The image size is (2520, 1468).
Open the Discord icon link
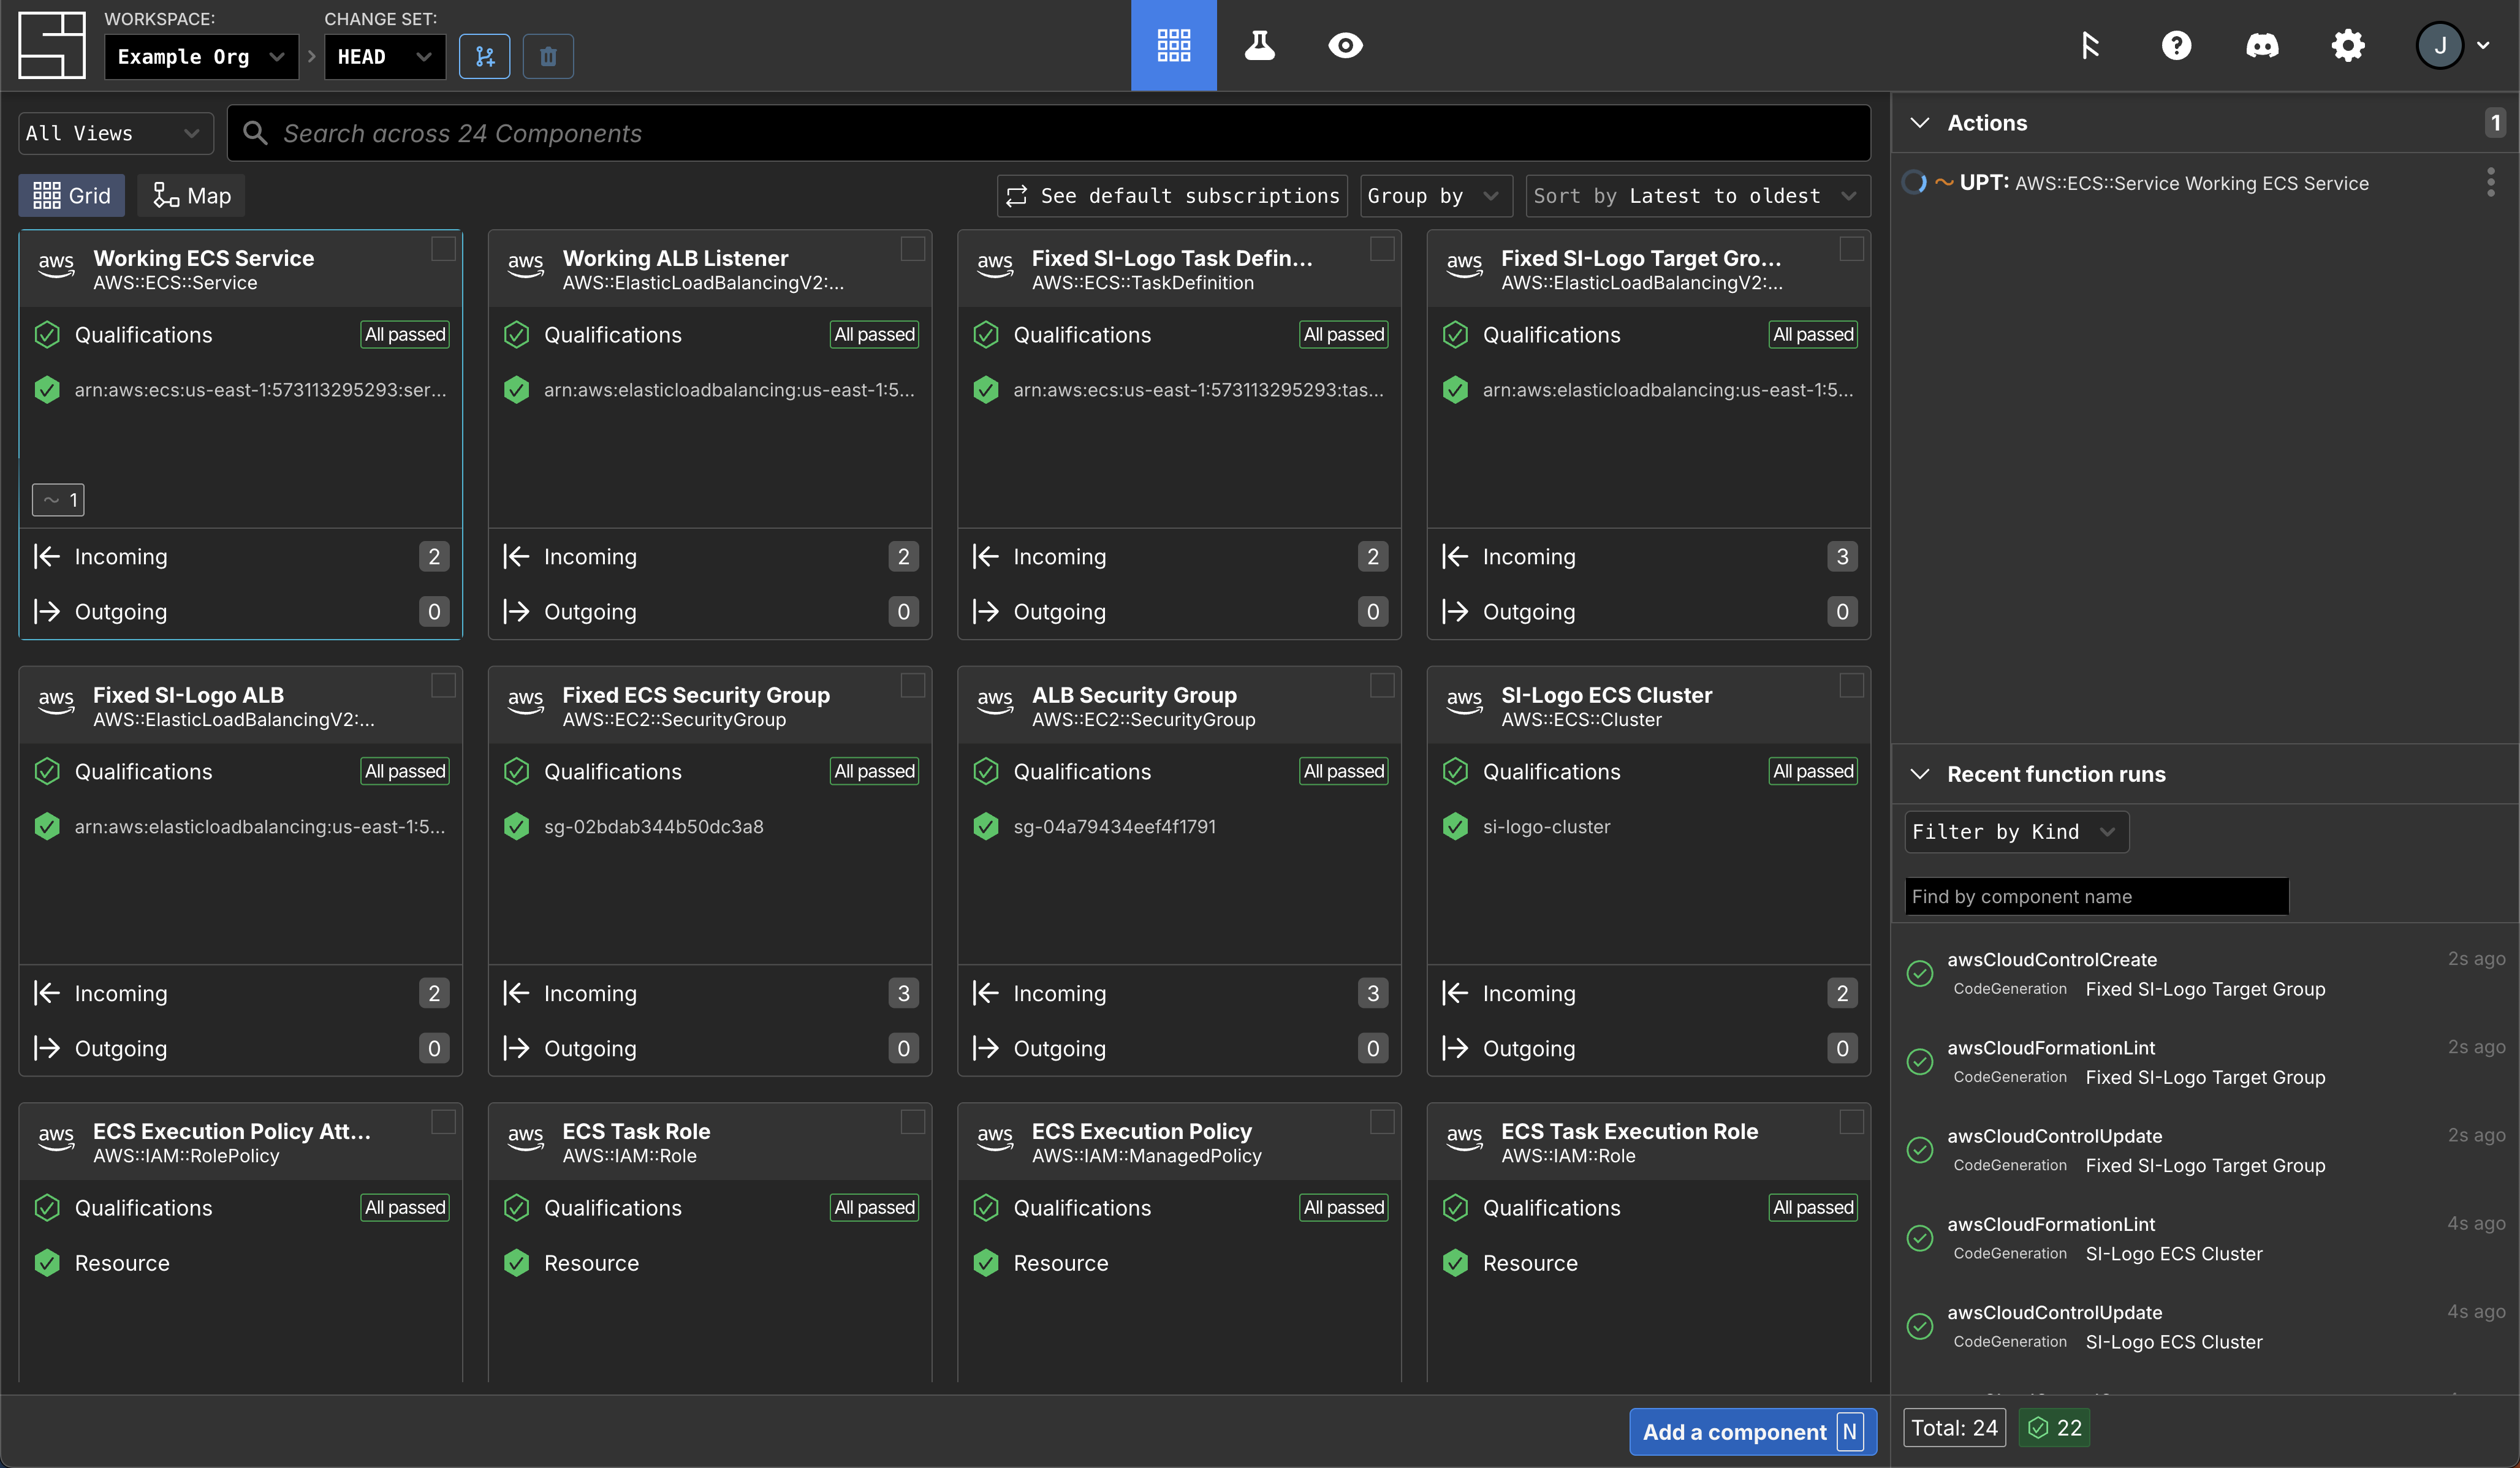pos(2262,45)
